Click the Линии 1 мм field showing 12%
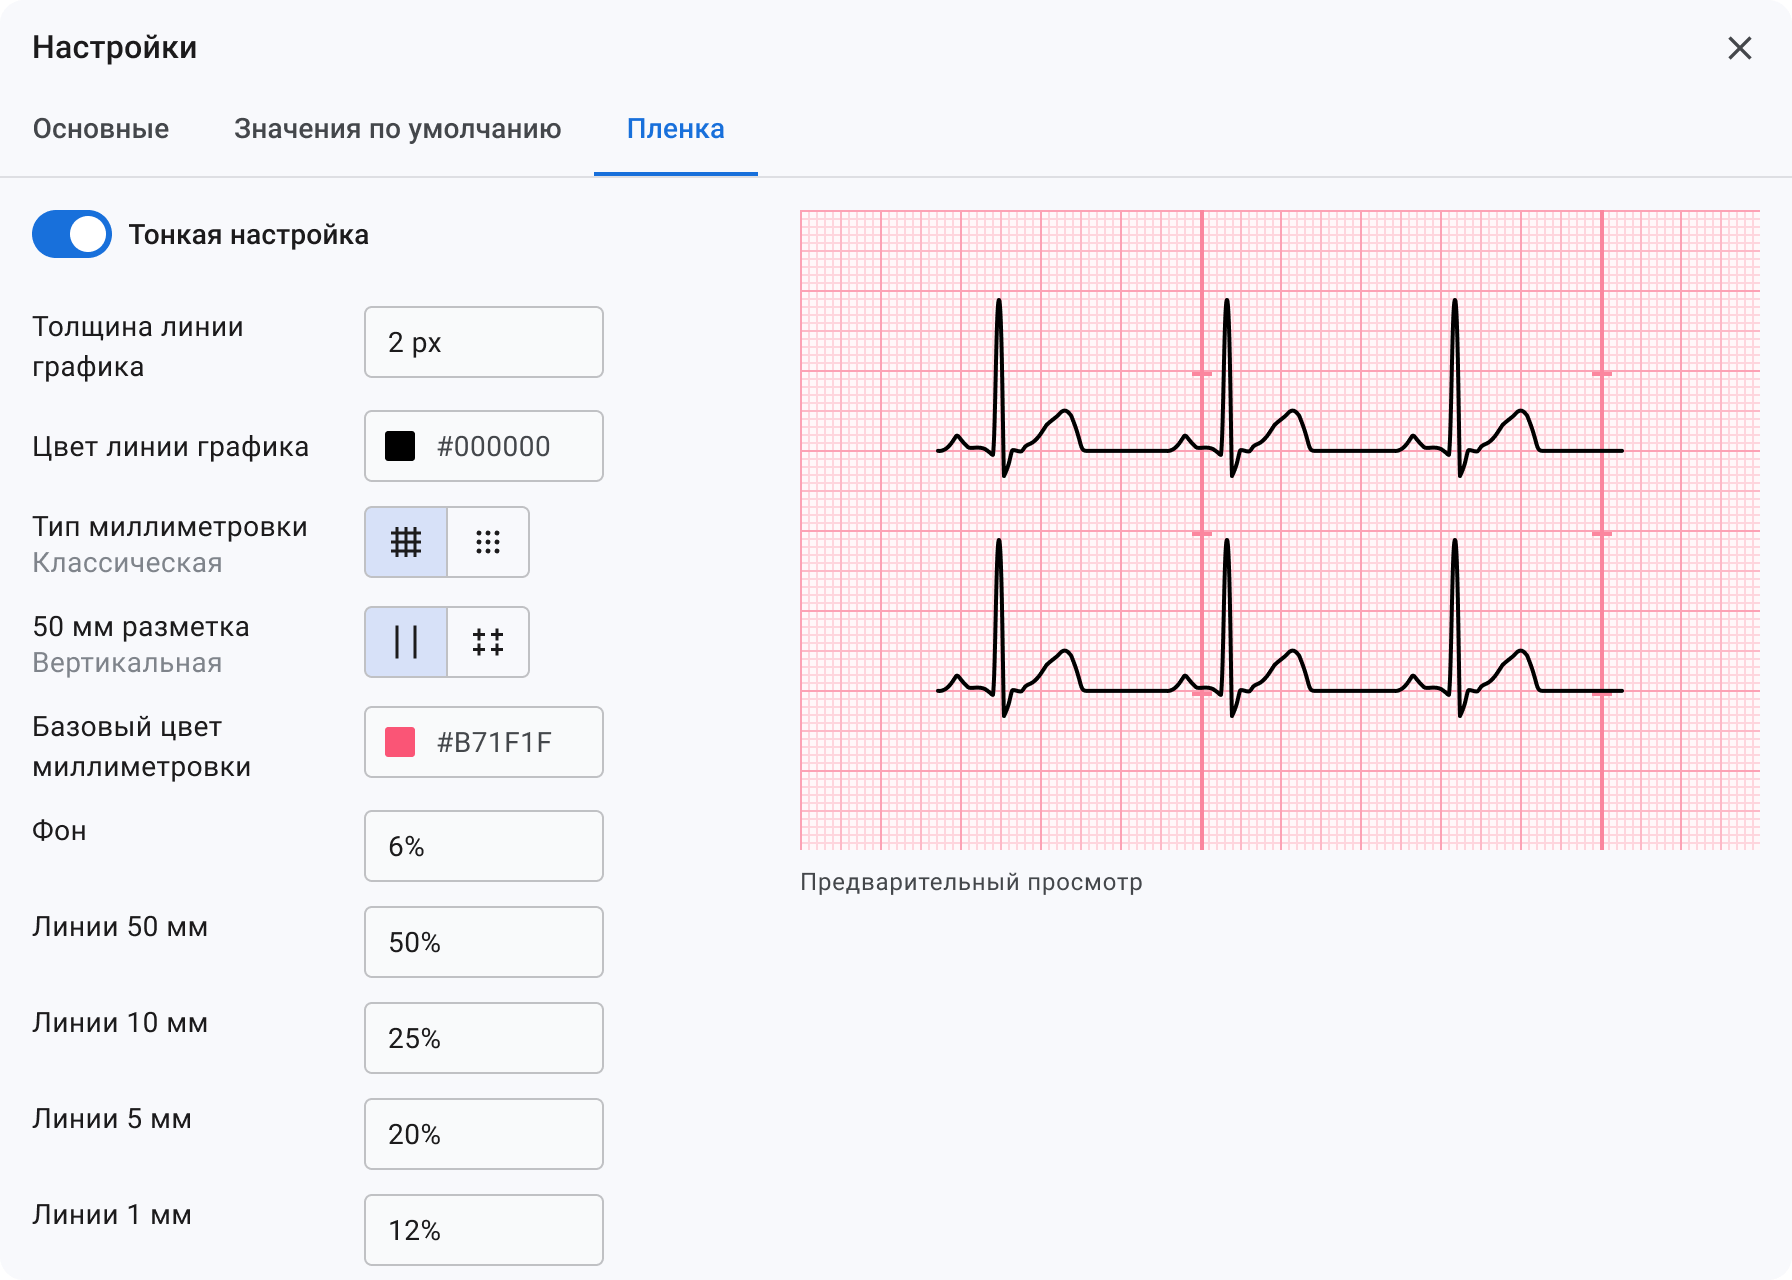 (484, 1230)
